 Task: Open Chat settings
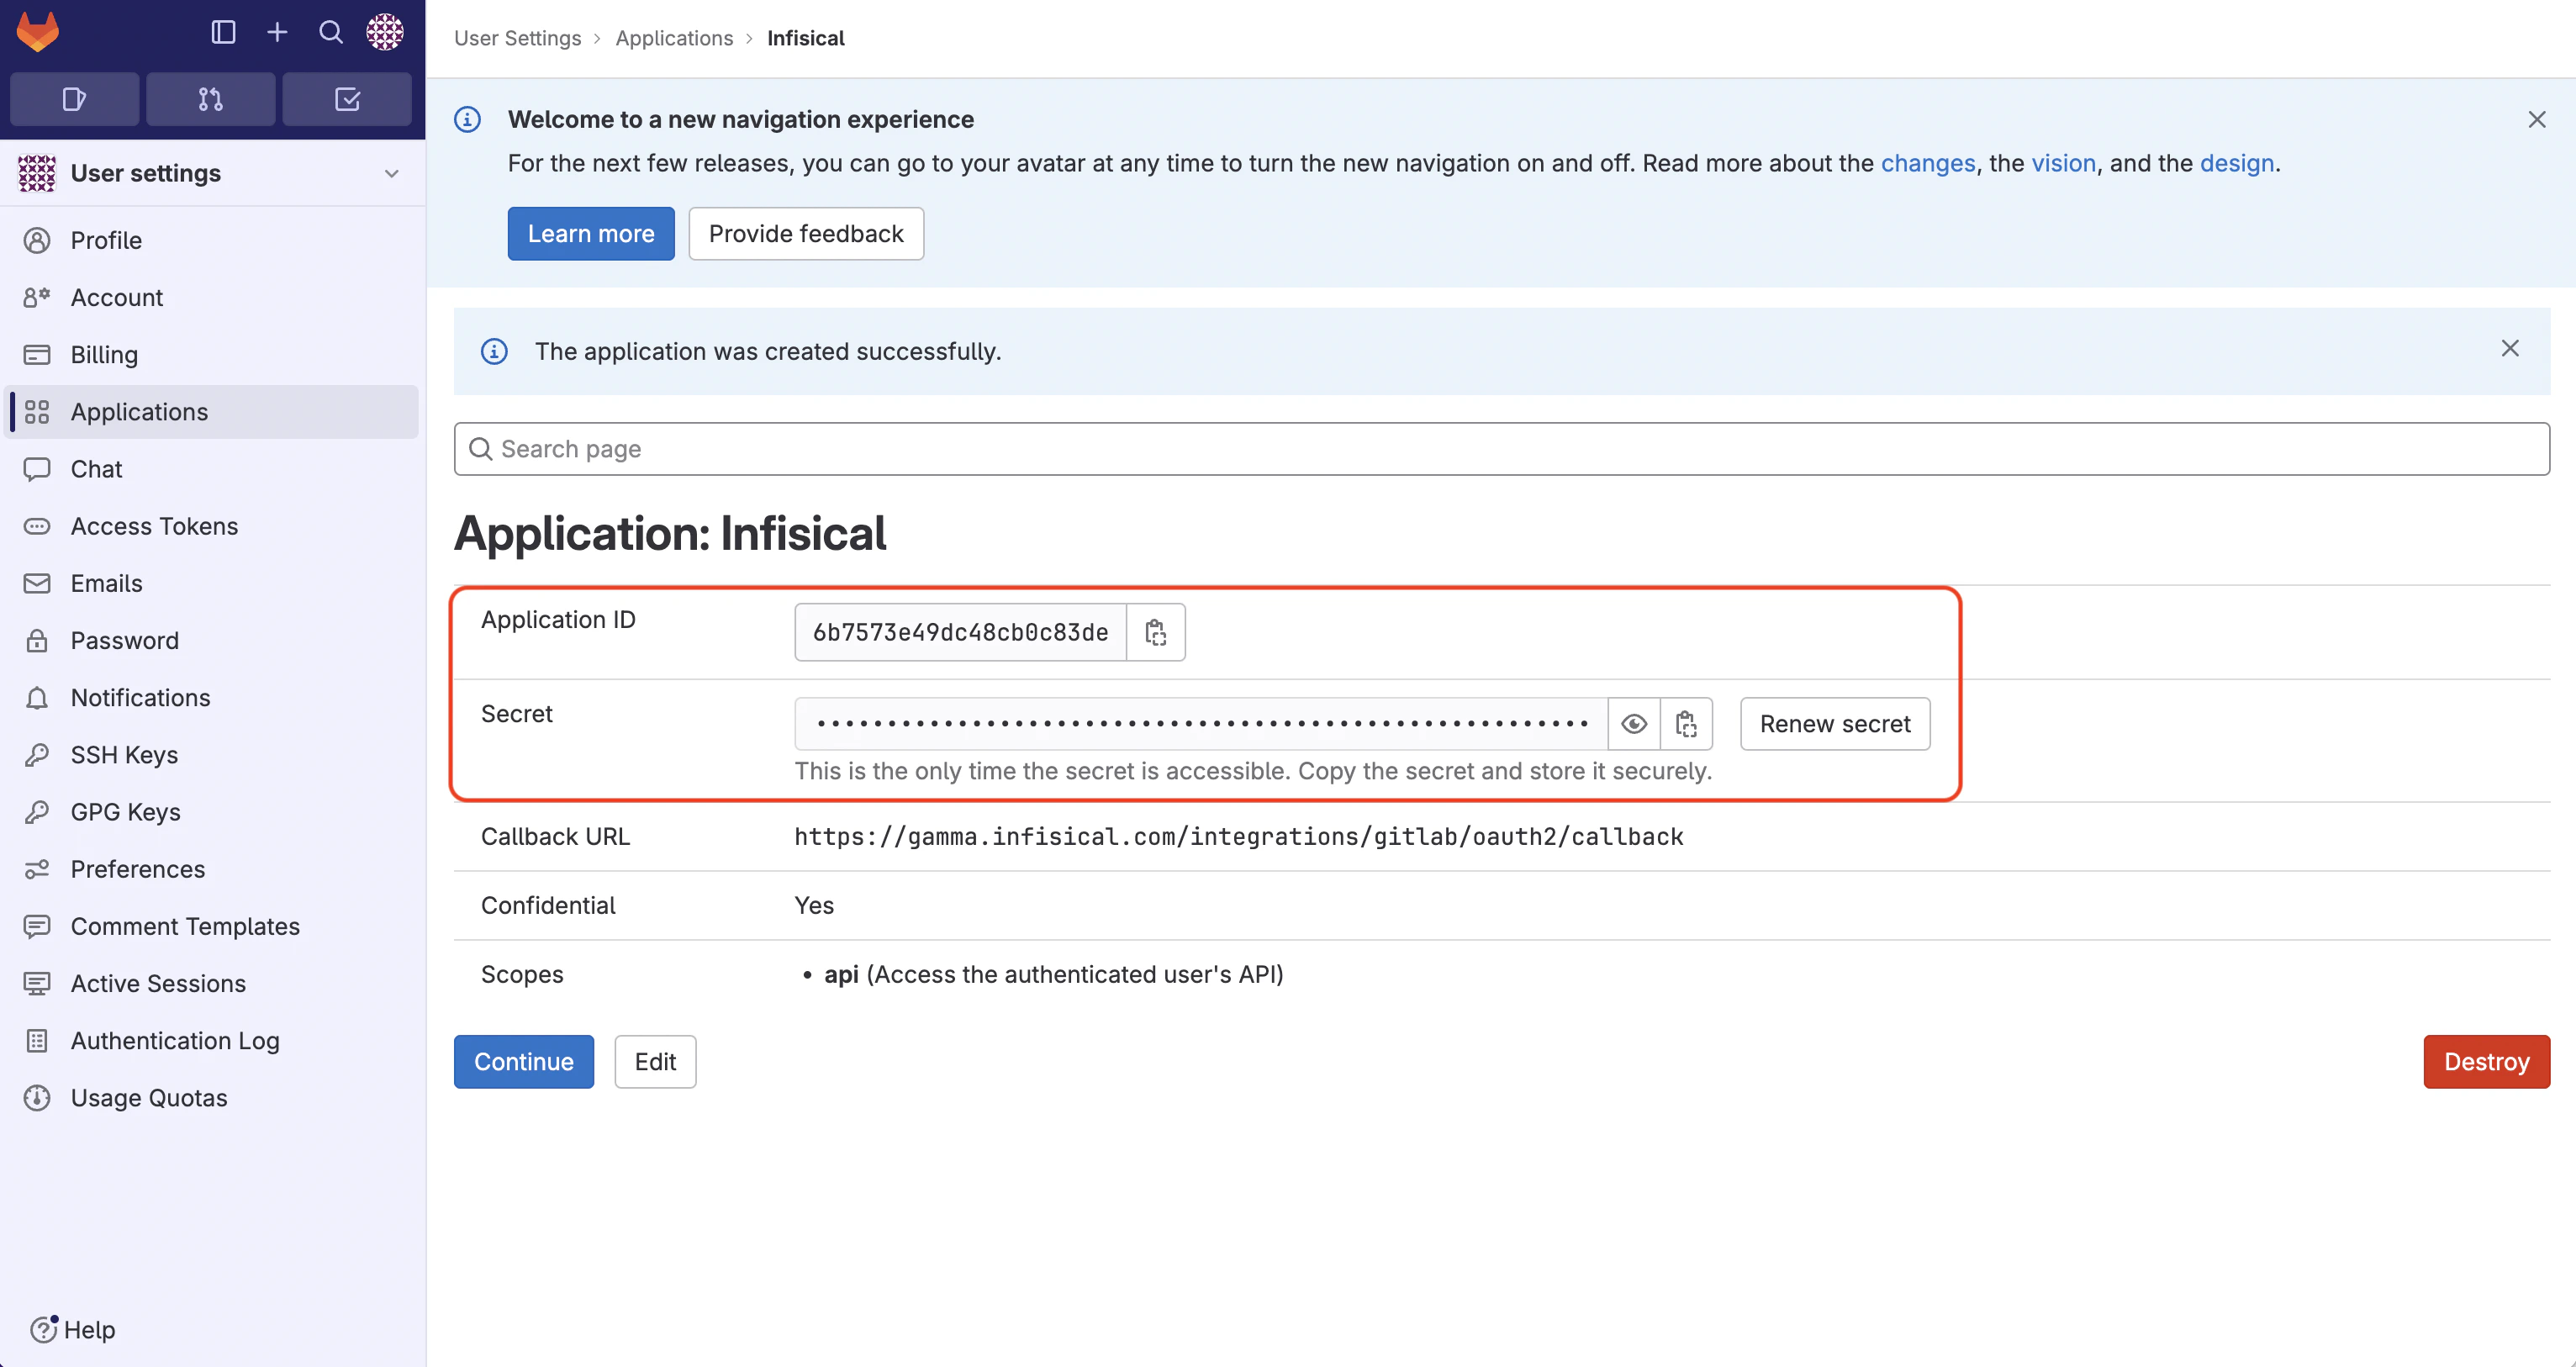pyautogui.click(x=212, y=469)
